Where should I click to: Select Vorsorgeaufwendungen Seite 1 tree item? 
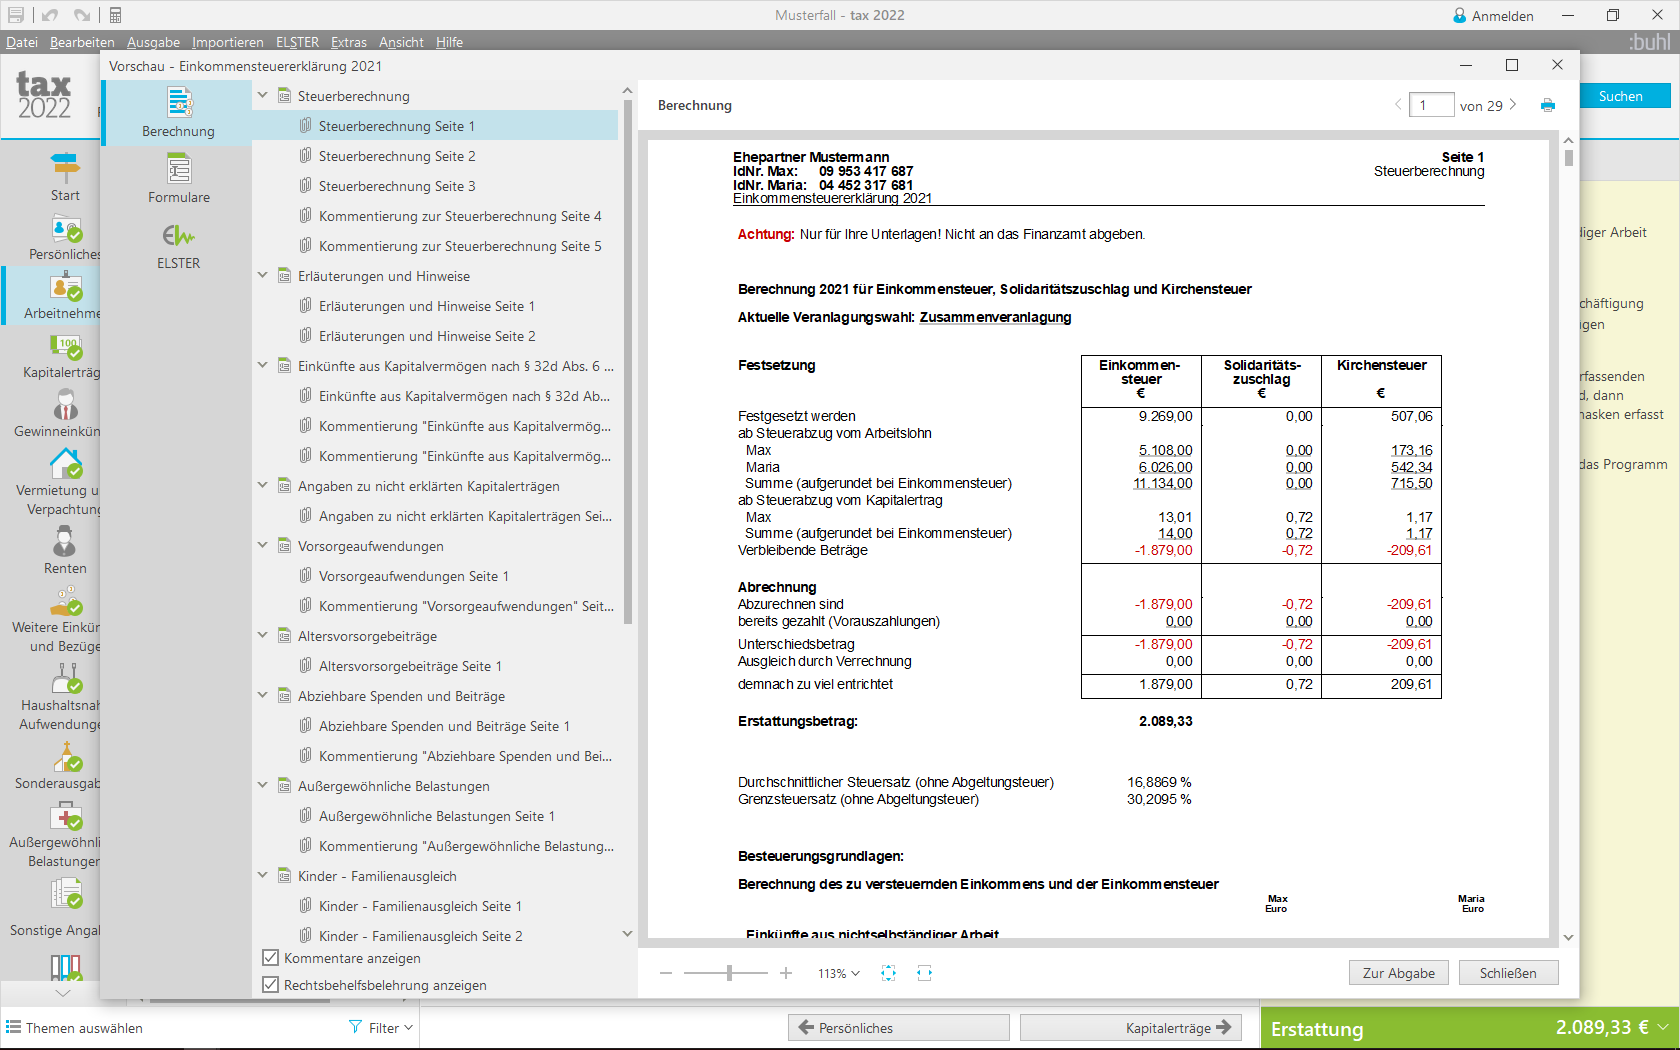click(x=414, y=576)
